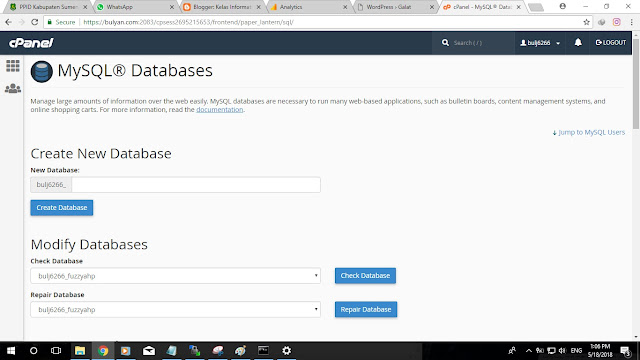
Task: Open command prompt icon on taskbar
Action: 263,351
